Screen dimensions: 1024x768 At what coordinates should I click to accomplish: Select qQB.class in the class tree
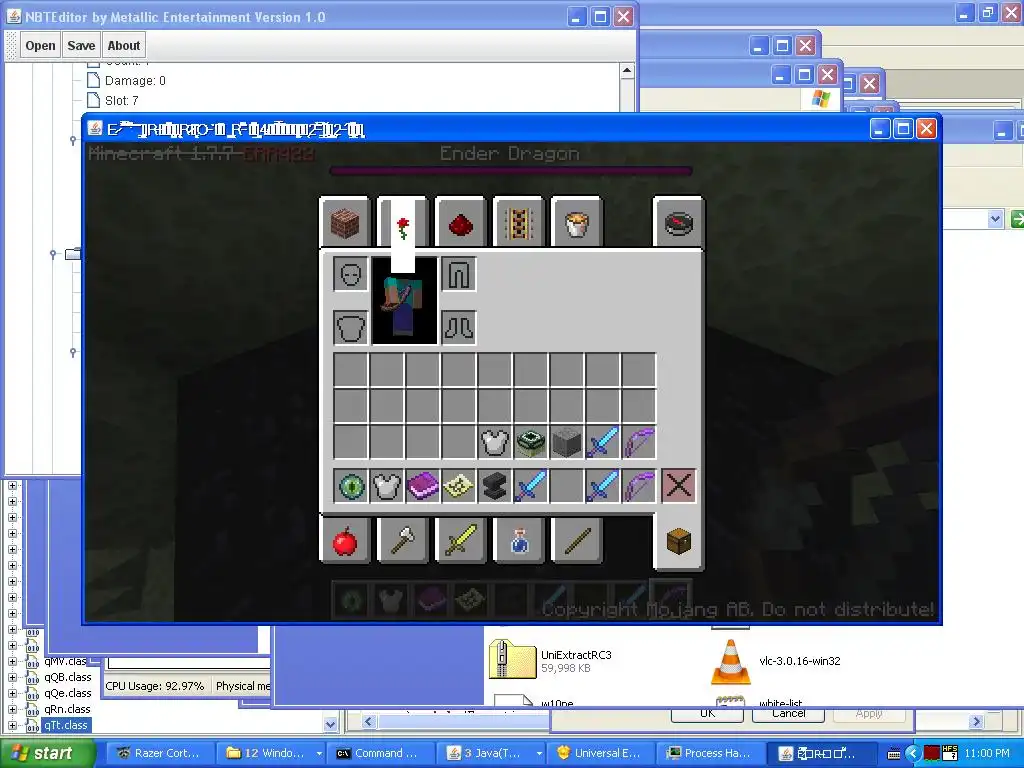[x=68, y=677]
